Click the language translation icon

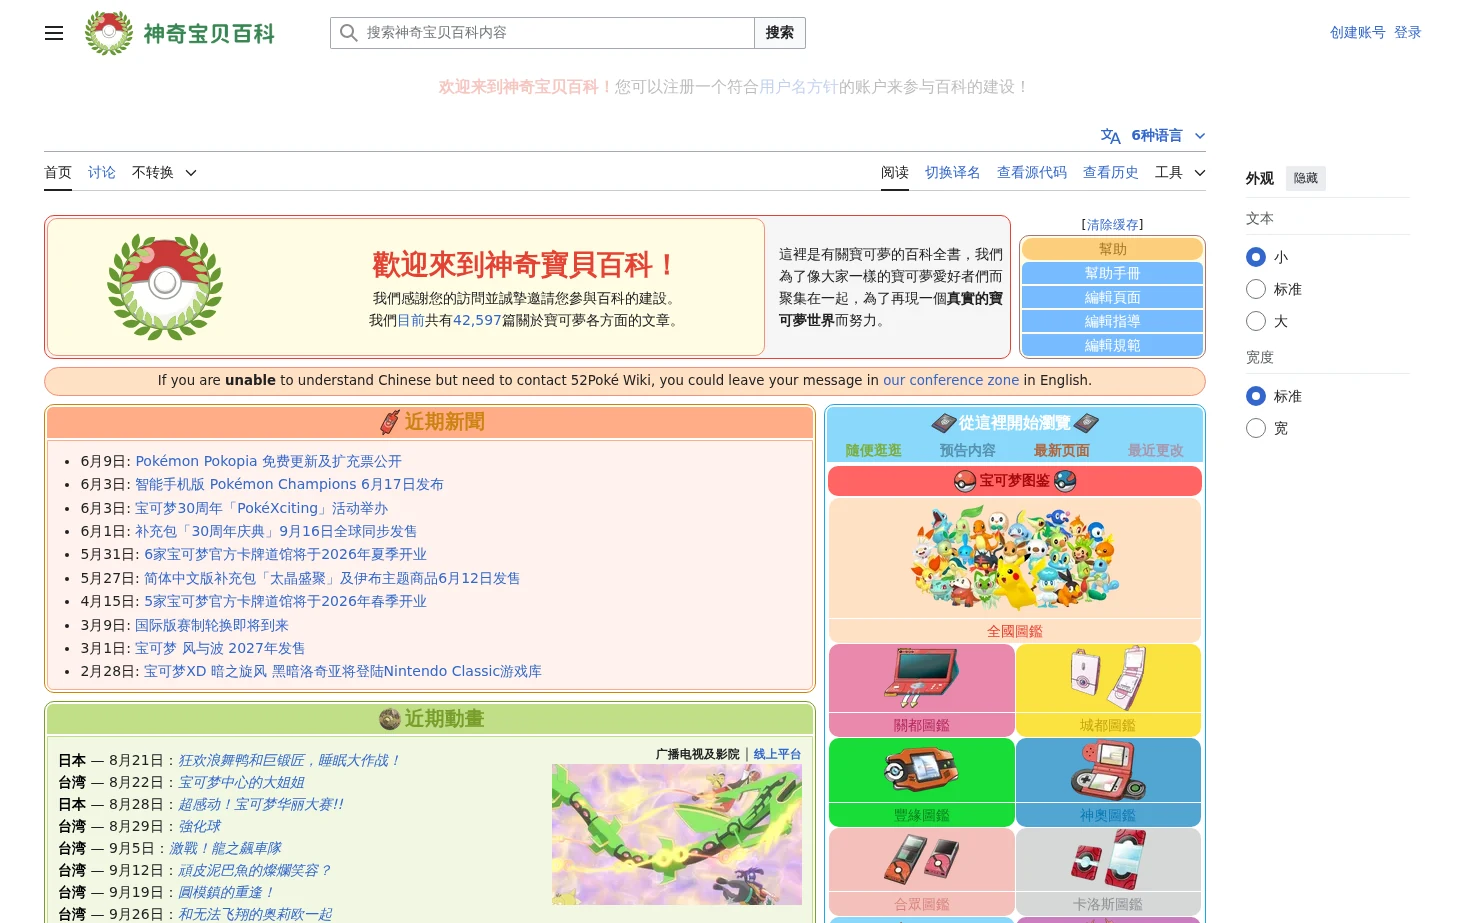tap(1110, 136)
